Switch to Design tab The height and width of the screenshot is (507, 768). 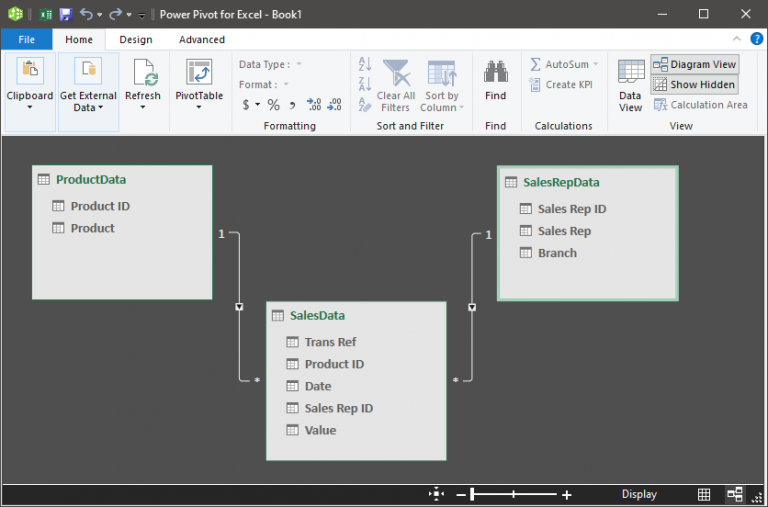pyautogui.click(x=136, y=39)
